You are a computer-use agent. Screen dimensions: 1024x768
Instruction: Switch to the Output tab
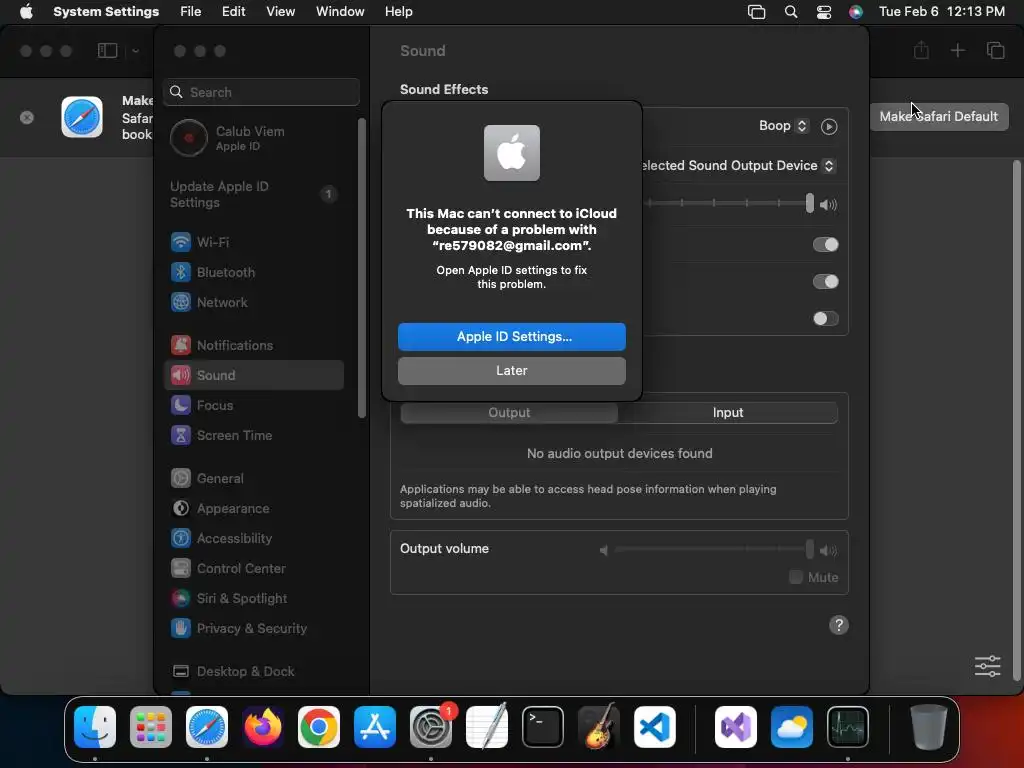click(x=509, y=413)
